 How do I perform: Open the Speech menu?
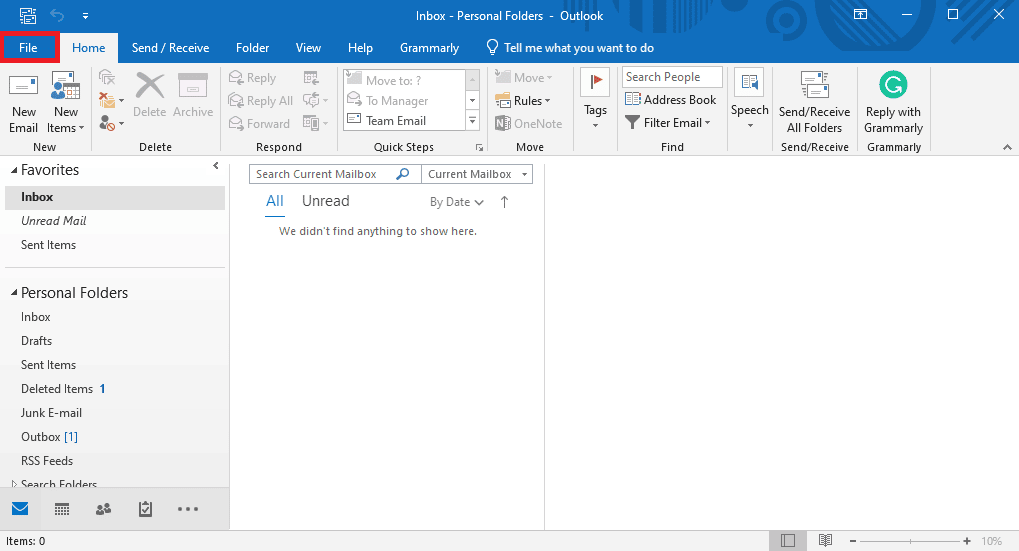point(749,99)
